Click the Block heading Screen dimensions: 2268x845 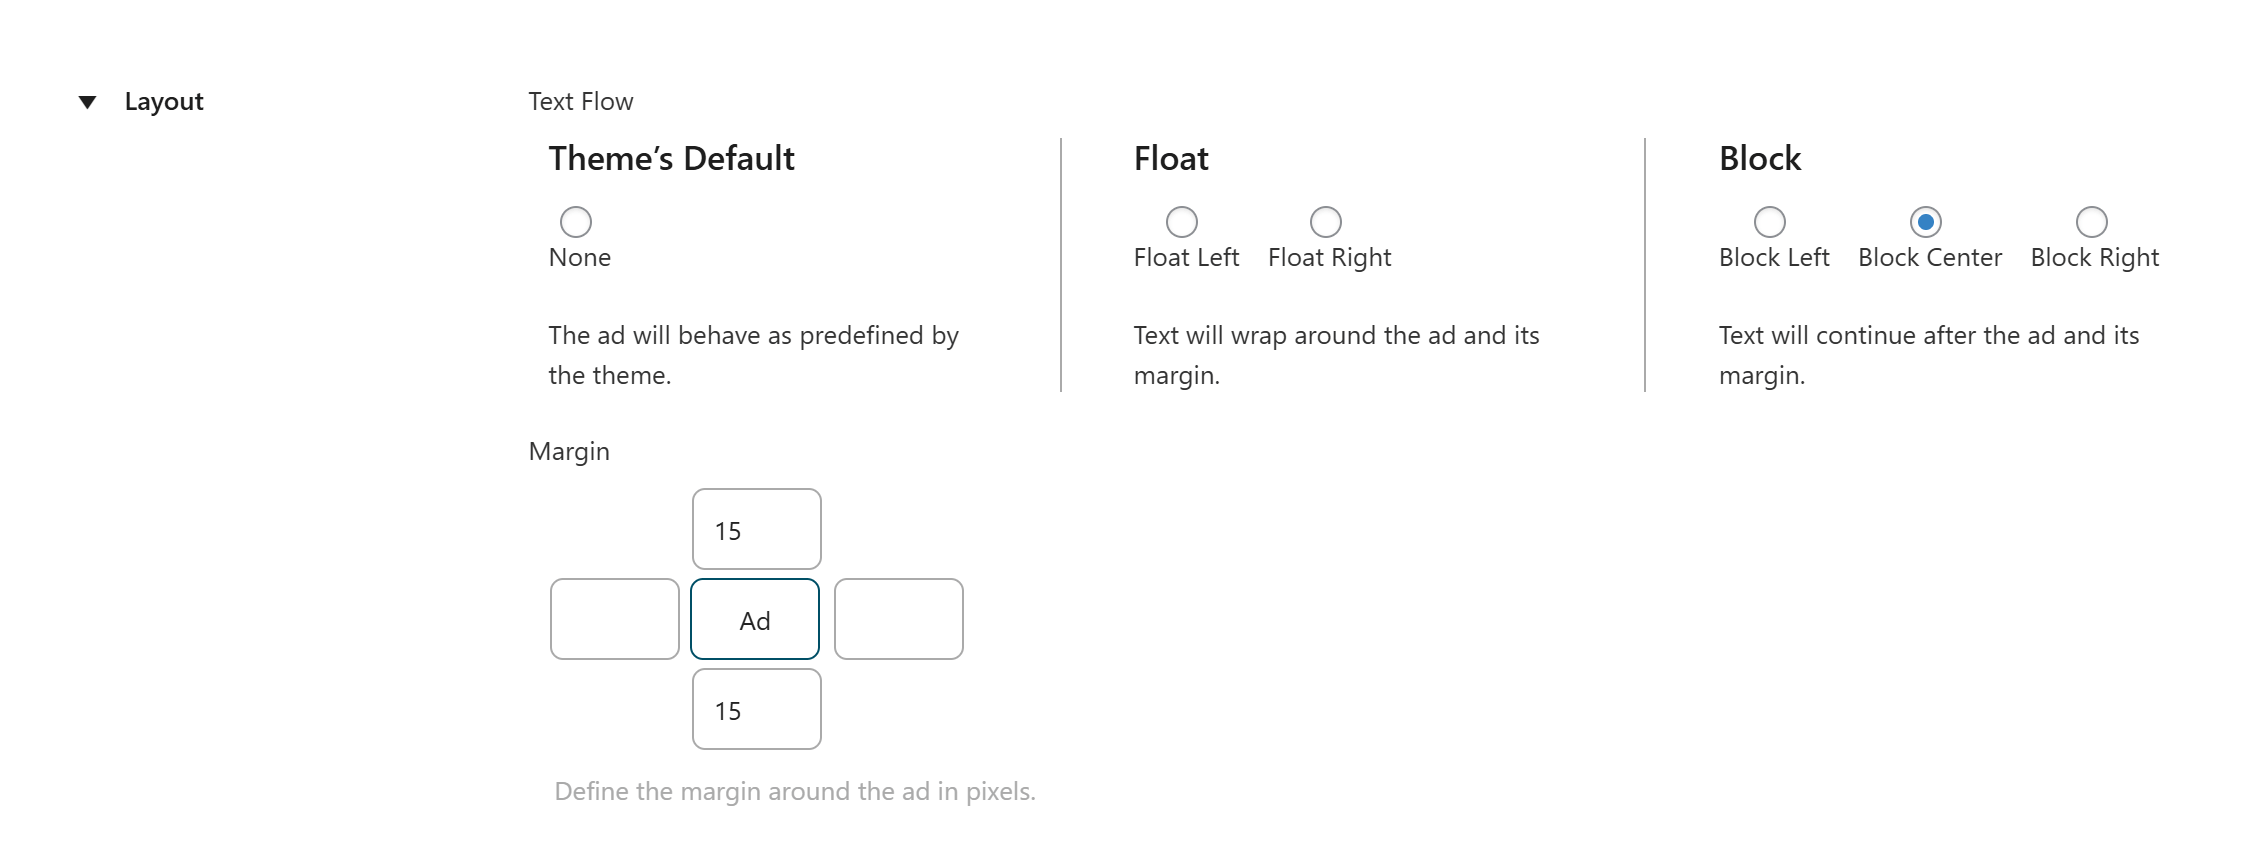1758,157
